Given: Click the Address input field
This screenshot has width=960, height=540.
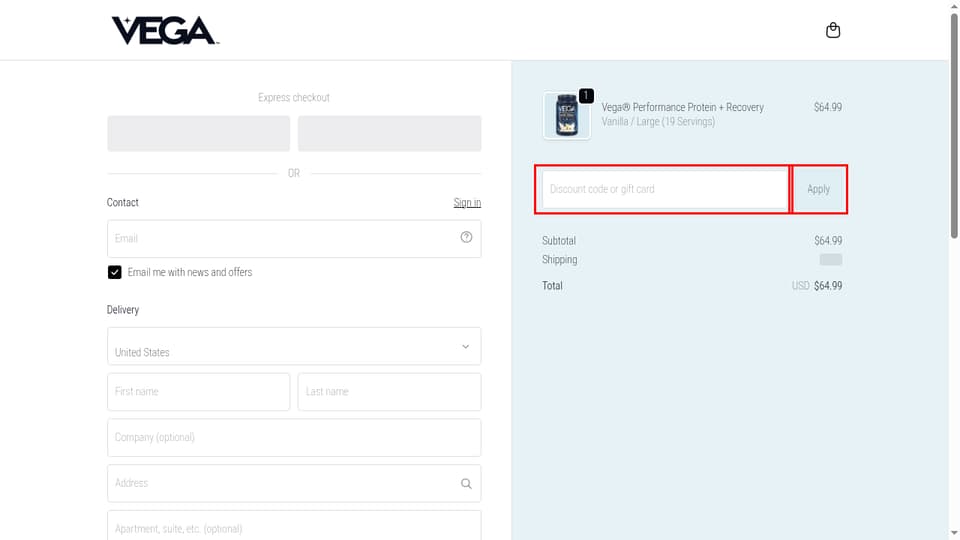Looking at the screenshot, I should click(294, 484).
